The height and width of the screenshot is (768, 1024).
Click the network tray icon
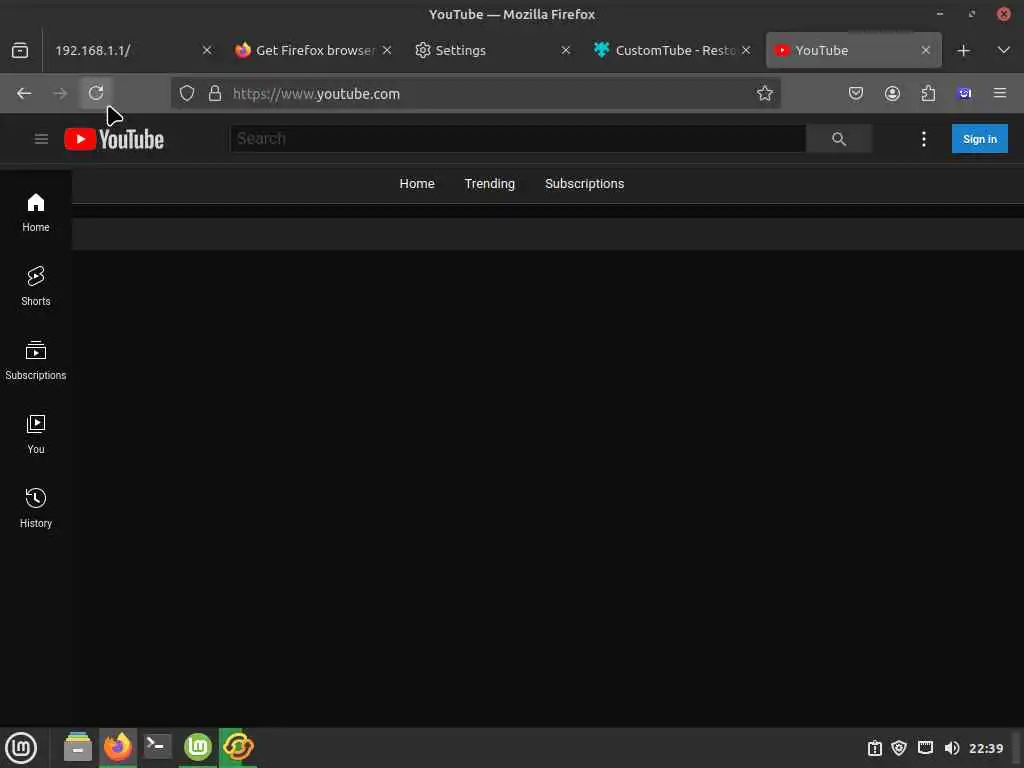click(x=925, y=748)
